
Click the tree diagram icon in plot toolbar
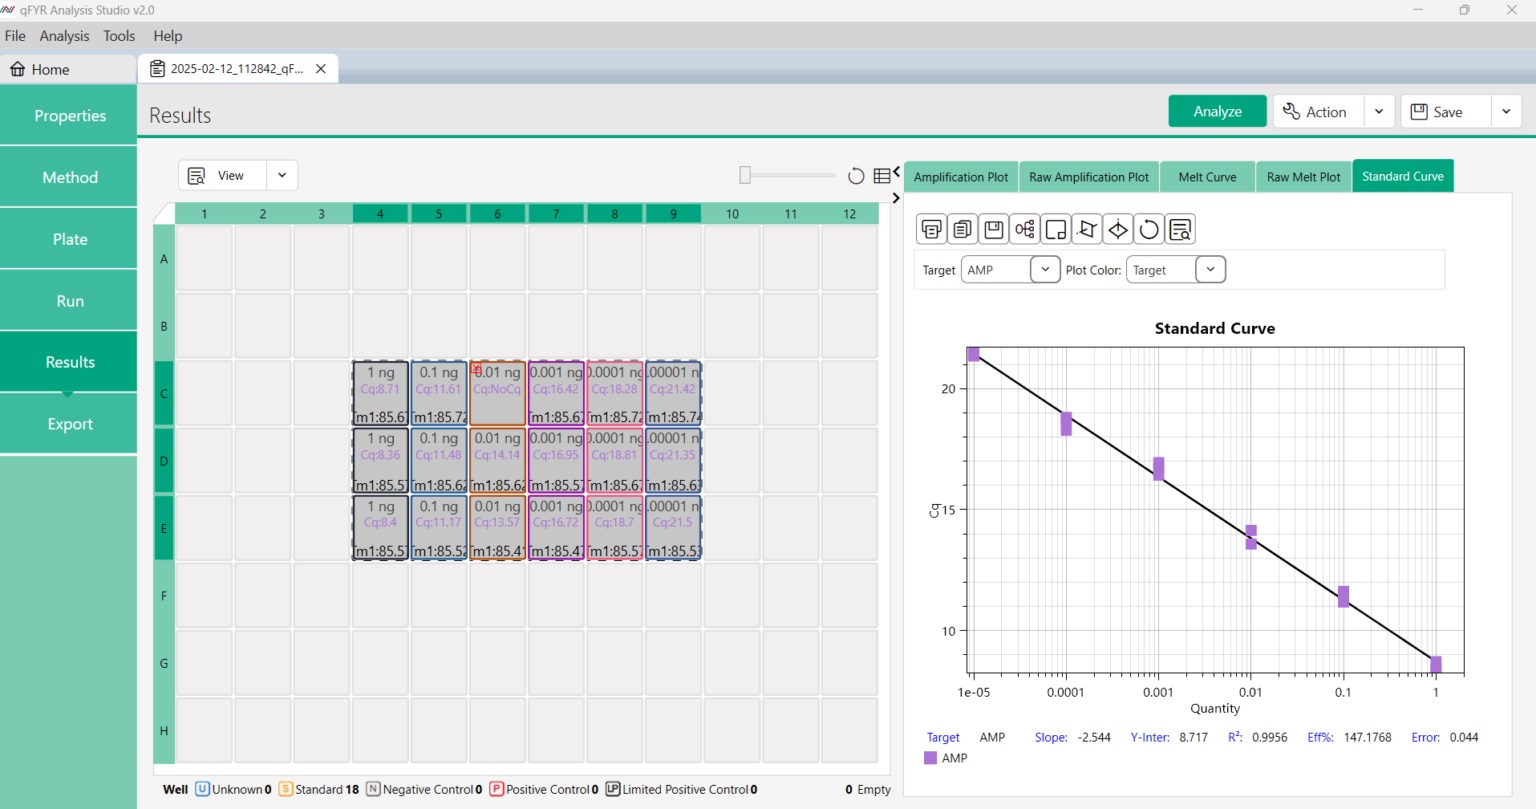coord(1024,229)
